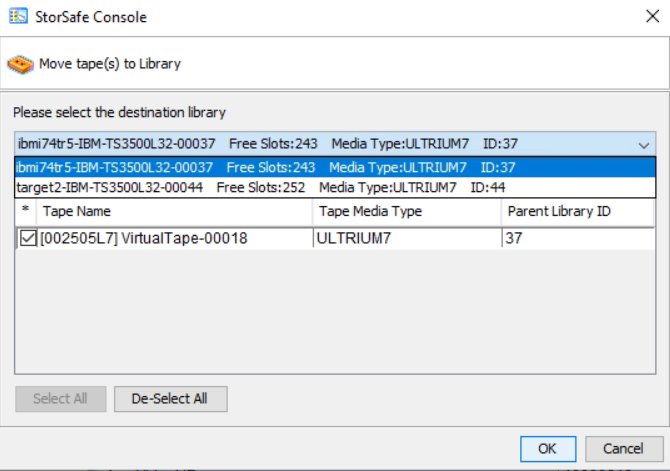Image resolution: width=670 pixels, height=471 pixels.
Task: Open the destination library dropdown arrow
Action: (x=644, y=145)
